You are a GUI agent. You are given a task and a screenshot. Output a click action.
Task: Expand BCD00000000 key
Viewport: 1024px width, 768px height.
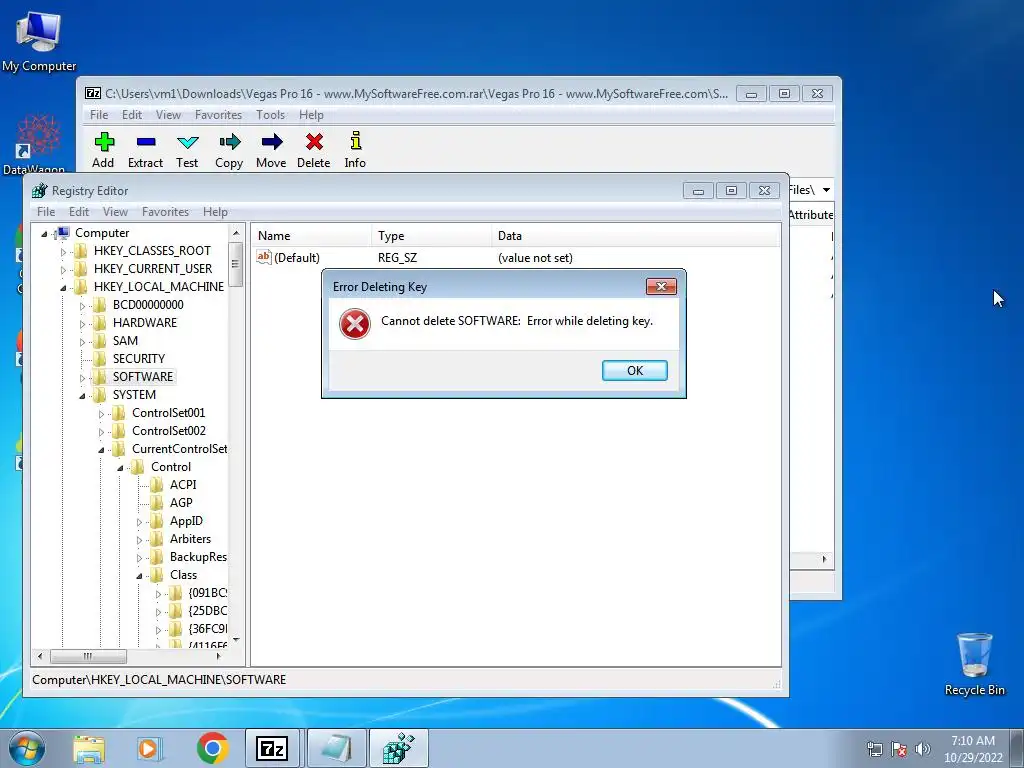(82, 306)
